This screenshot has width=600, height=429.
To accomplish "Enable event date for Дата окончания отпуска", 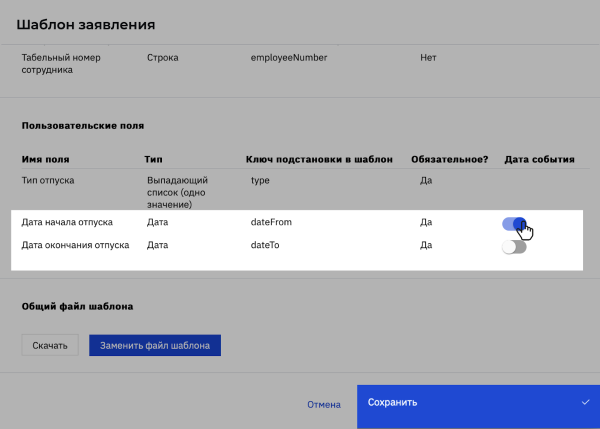I will point(514,247).
